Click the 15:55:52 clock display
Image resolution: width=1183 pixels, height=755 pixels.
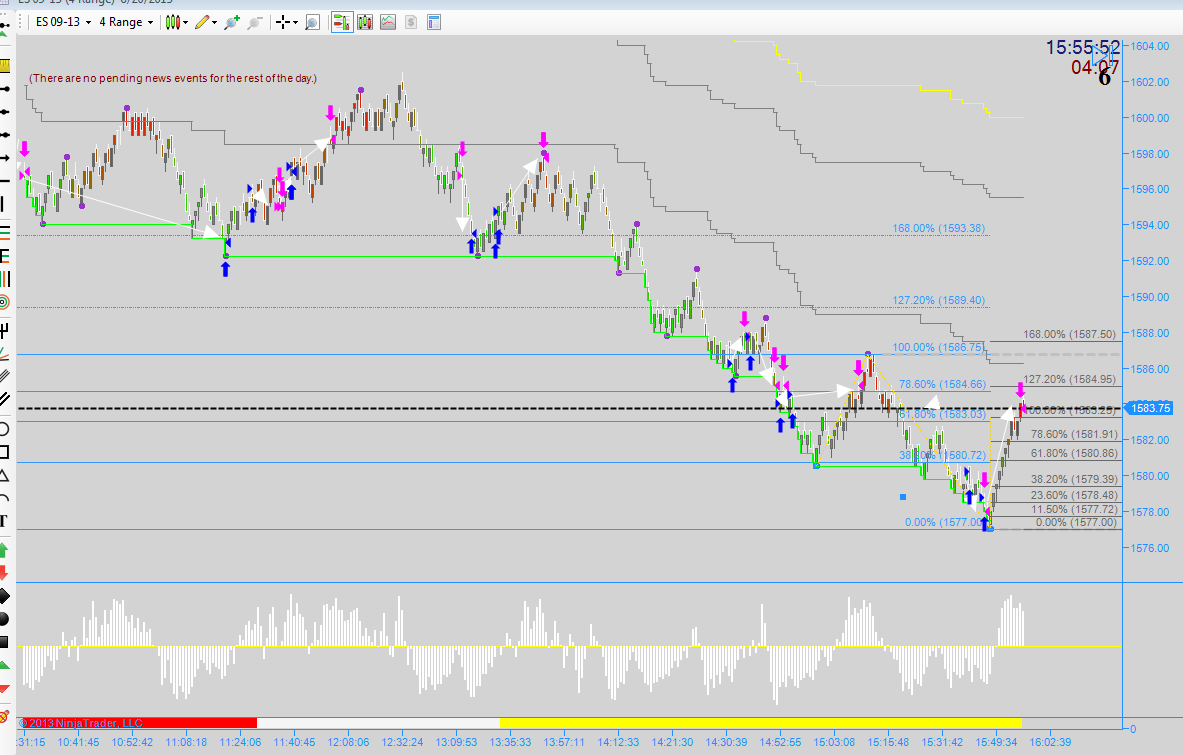click(1083, 48)
